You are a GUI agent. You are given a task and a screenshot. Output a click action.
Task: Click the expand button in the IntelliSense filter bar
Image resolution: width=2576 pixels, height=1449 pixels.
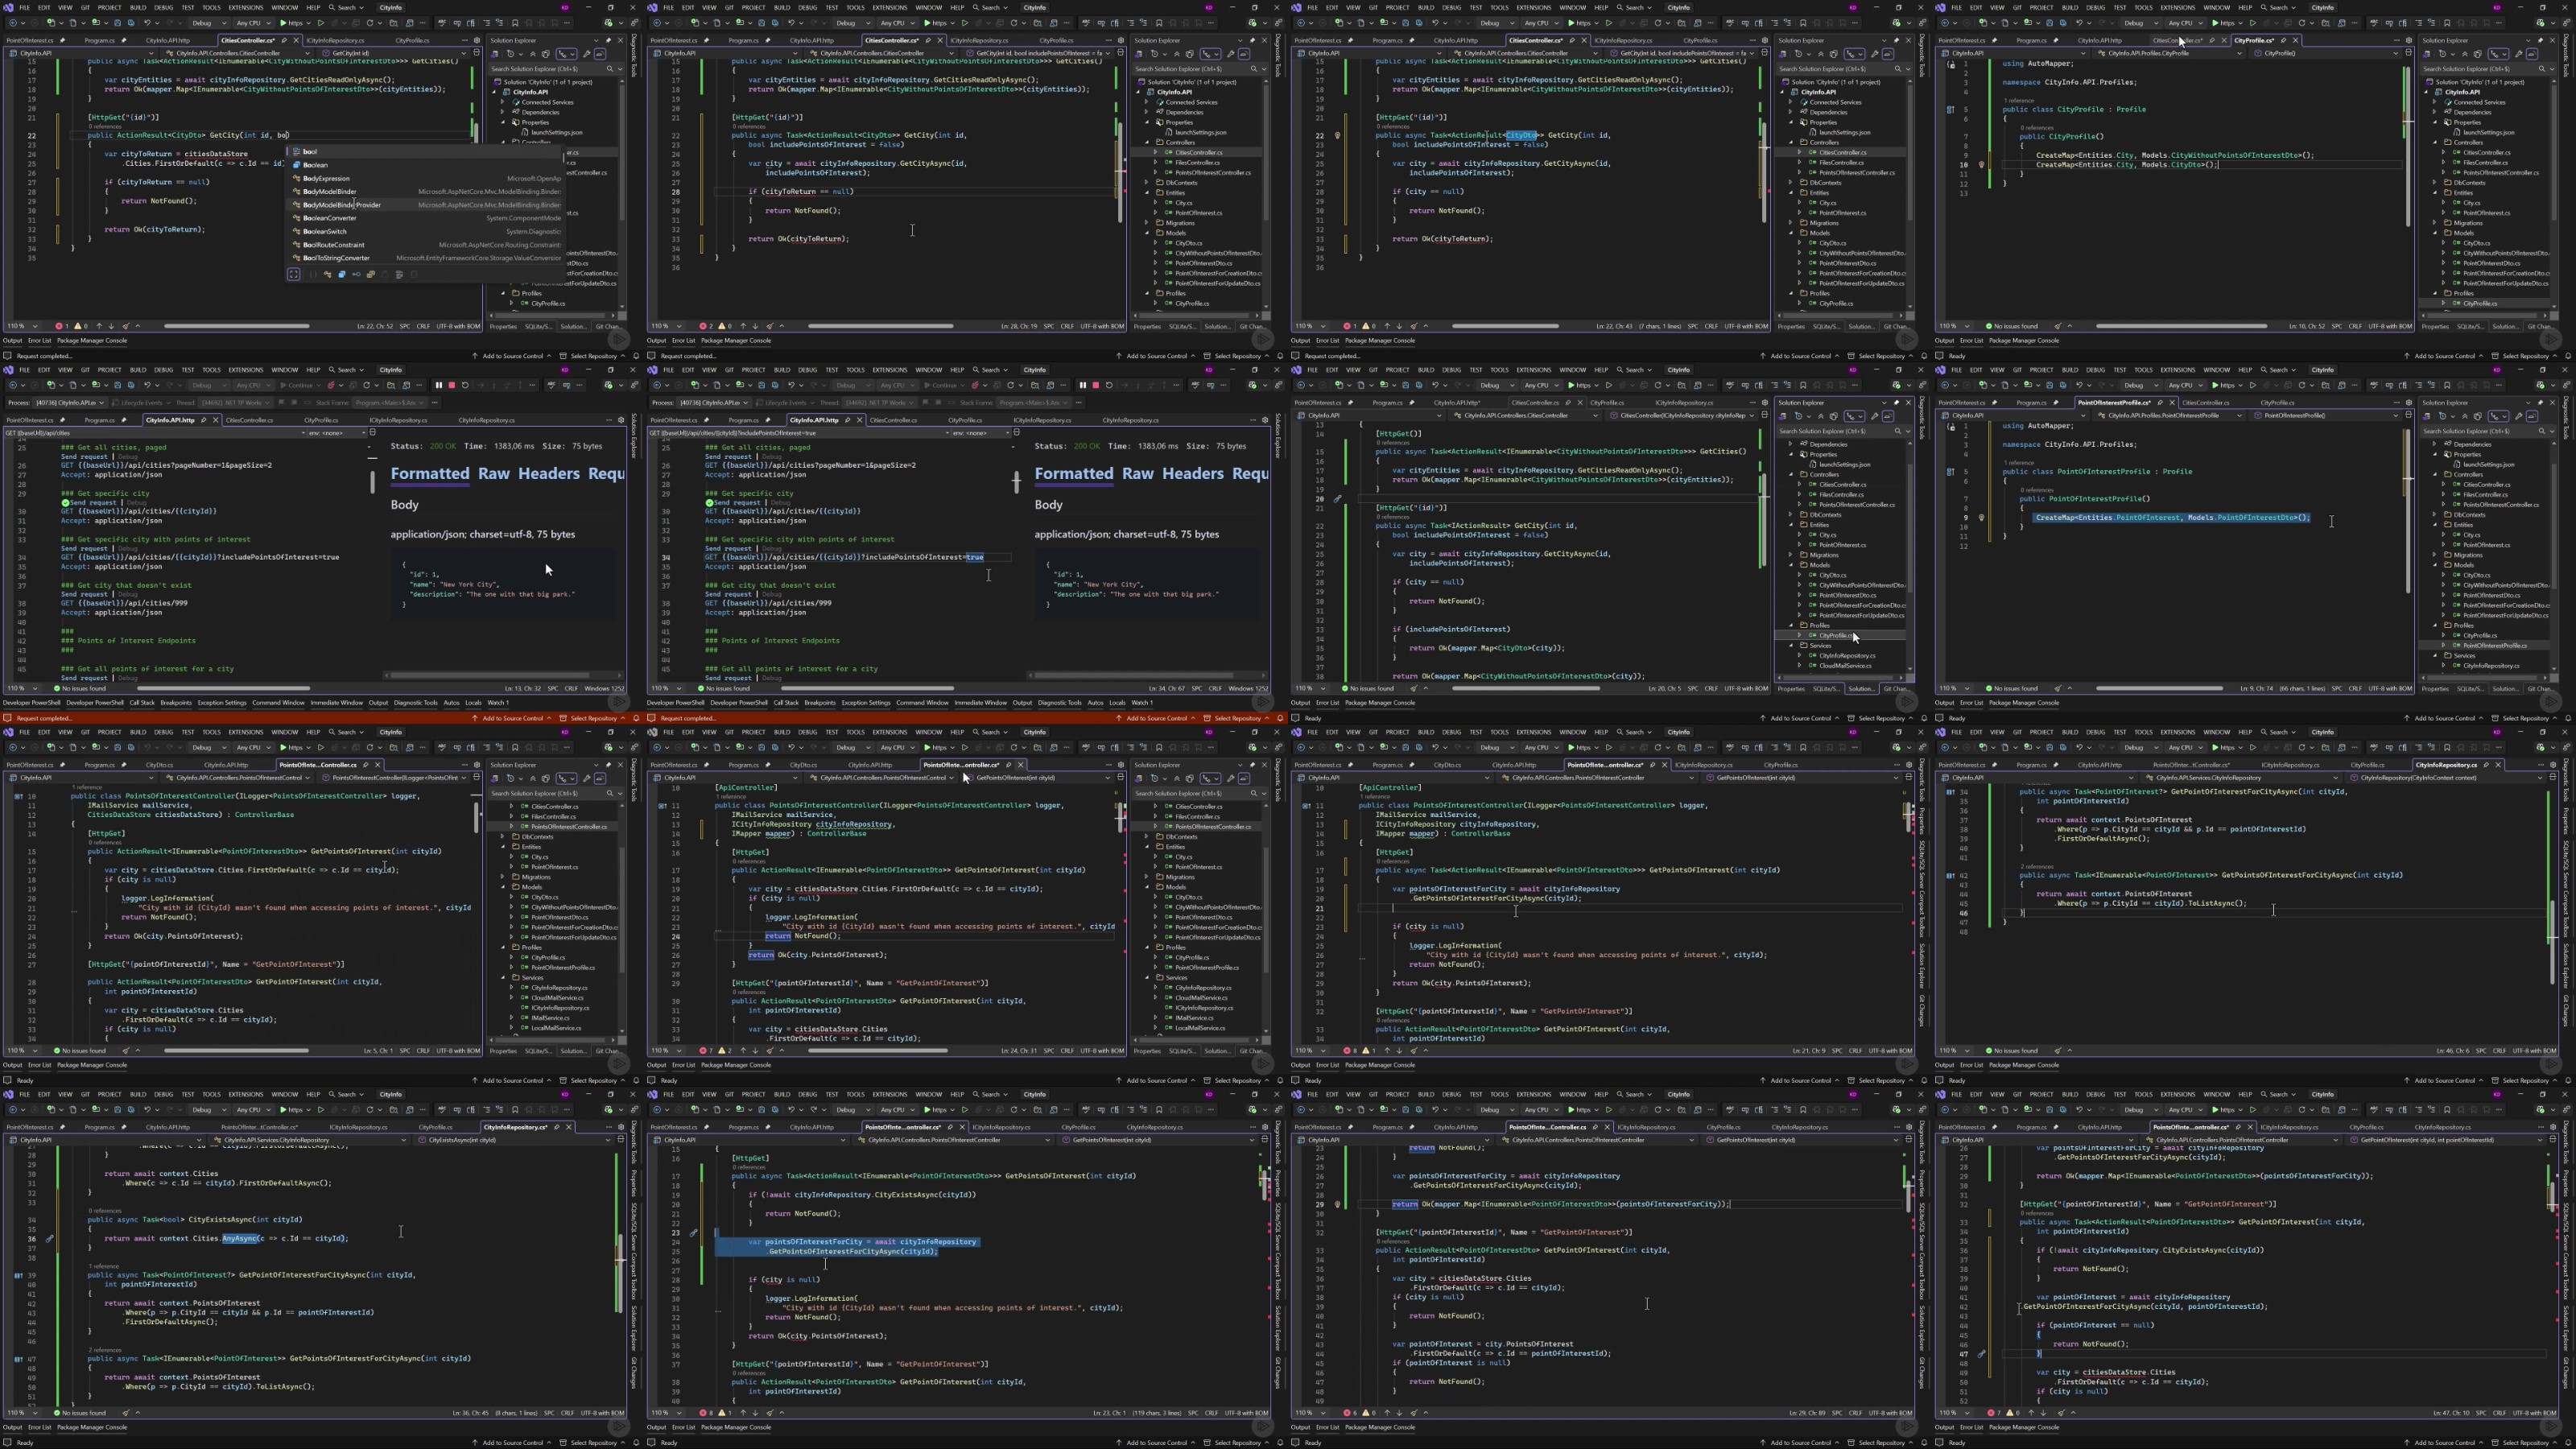coord(294,275)
